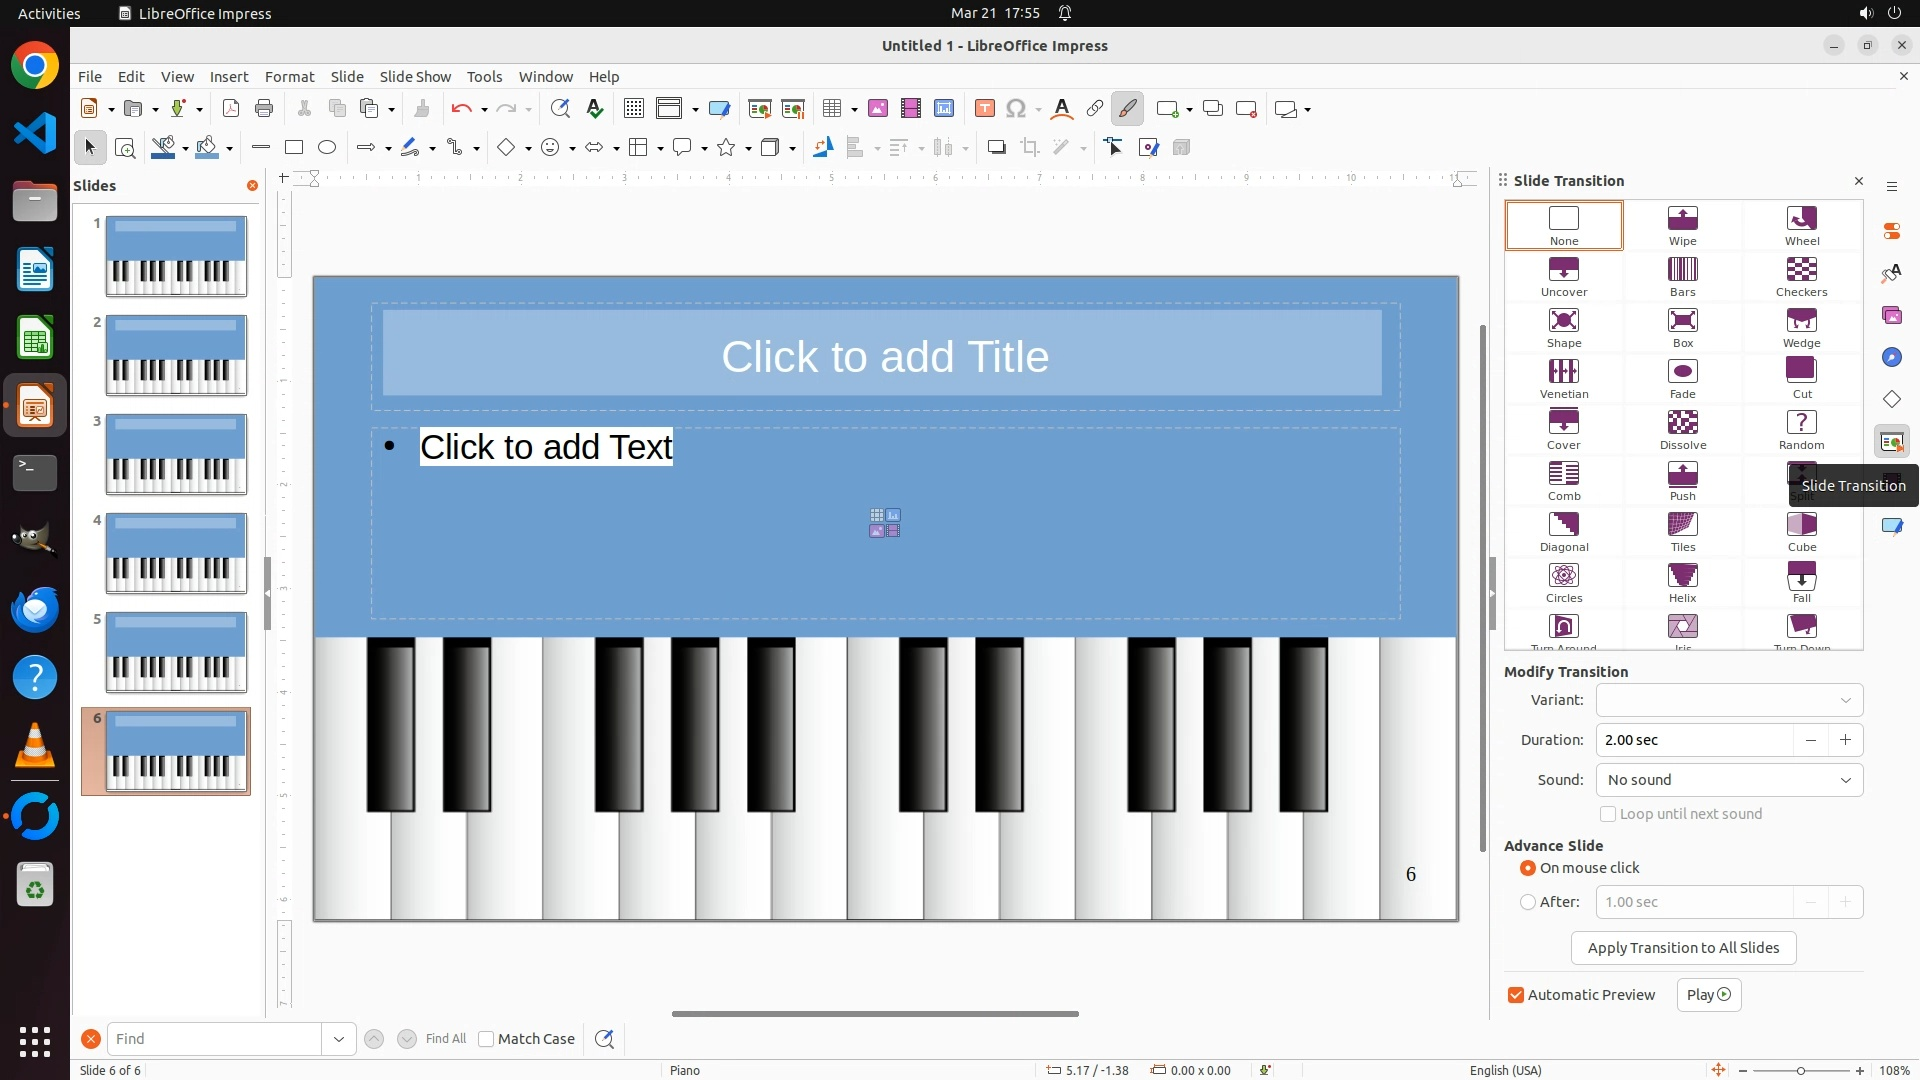Image resolution: width=1920 pixels, height=1080 pixels.
Task: Open the Special Character (omega) tool
Action: (x=1016, y=109)
